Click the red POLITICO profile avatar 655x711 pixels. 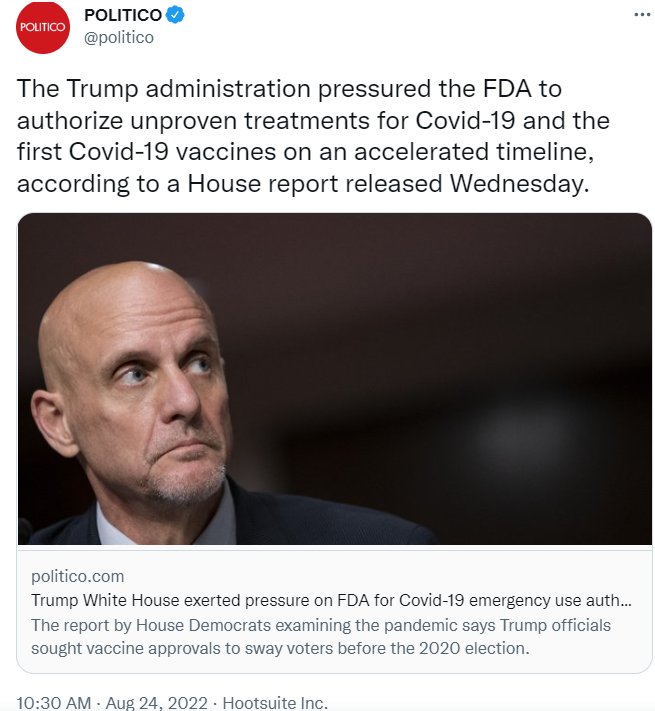43,28
